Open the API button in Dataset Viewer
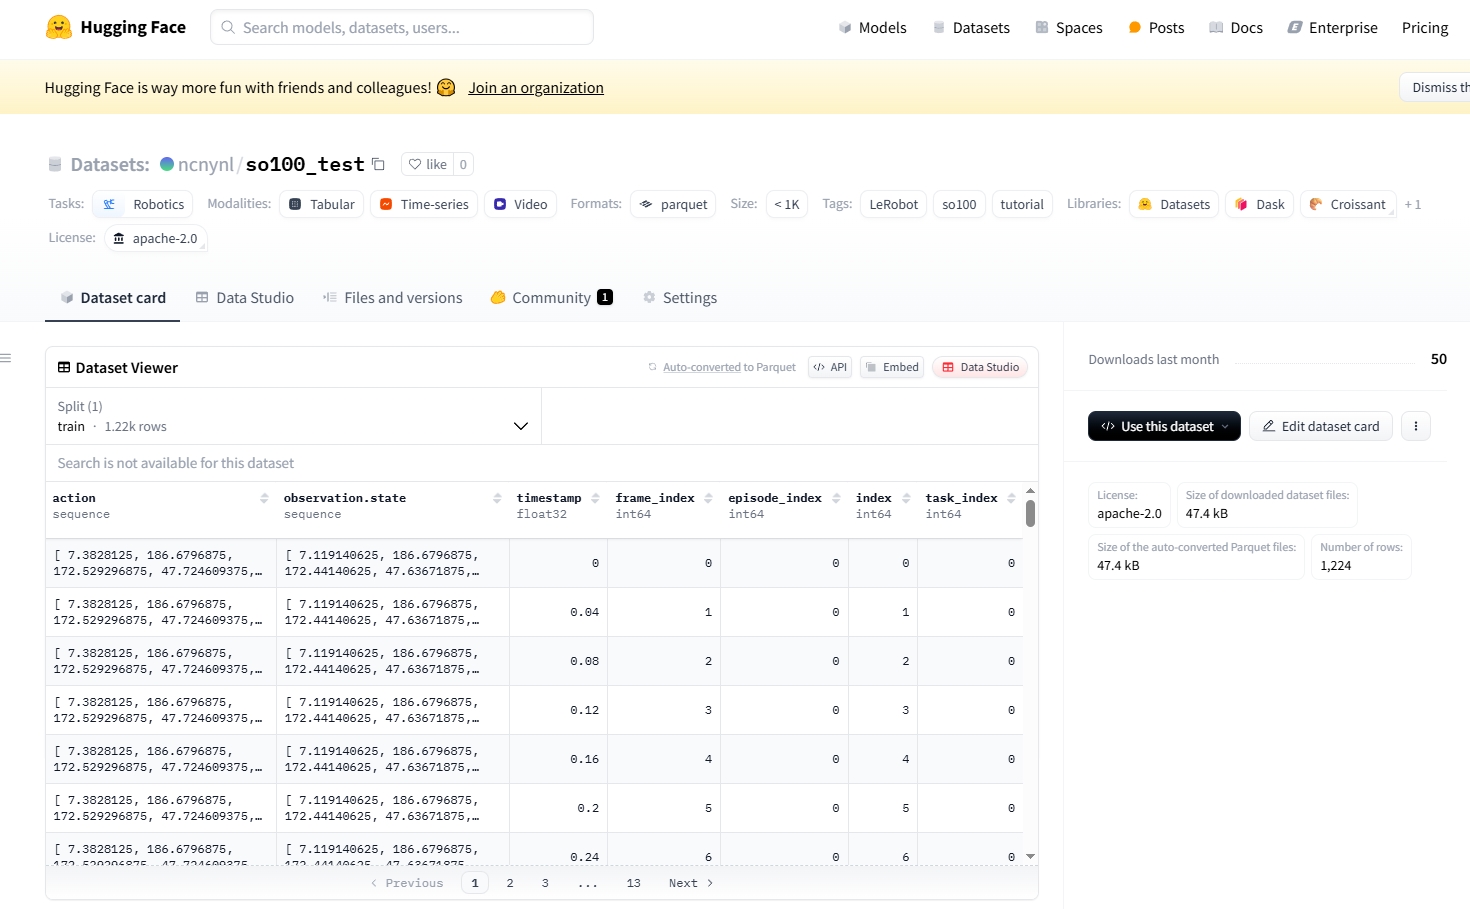This screenshot has width=1470, height=909. click(x=830, y=367)
